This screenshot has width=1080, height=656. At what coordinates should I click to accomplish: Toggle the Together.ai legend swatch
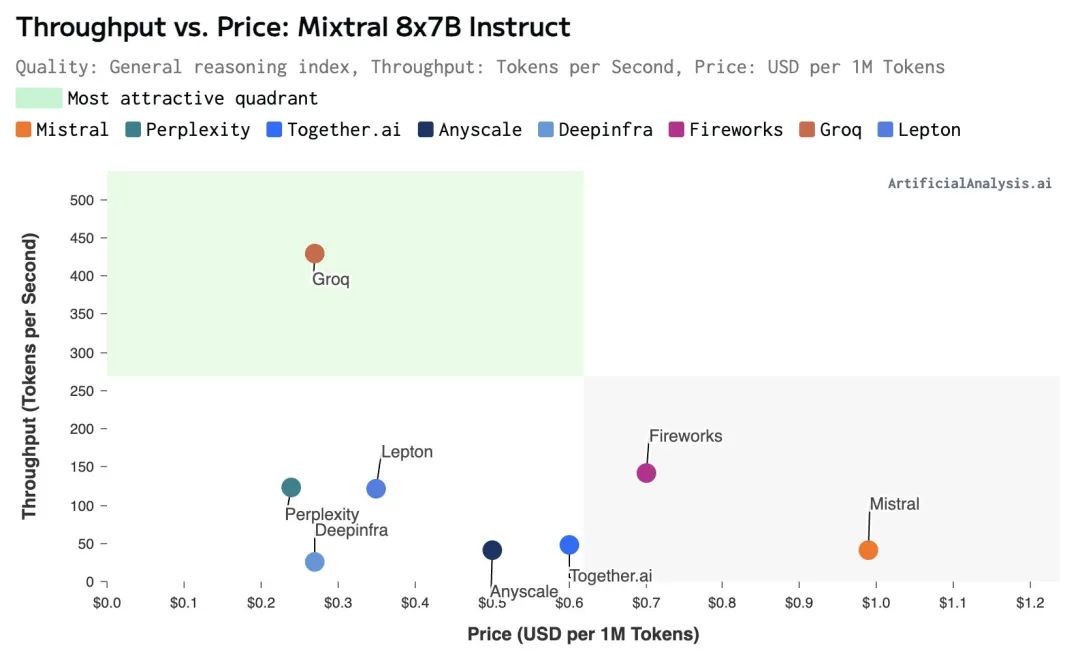(275, 129)
